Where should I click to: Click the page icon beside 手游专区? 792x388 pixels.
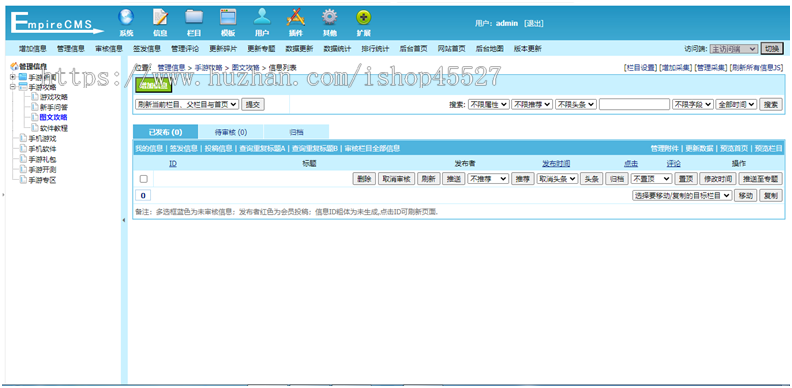pos(23,179)
